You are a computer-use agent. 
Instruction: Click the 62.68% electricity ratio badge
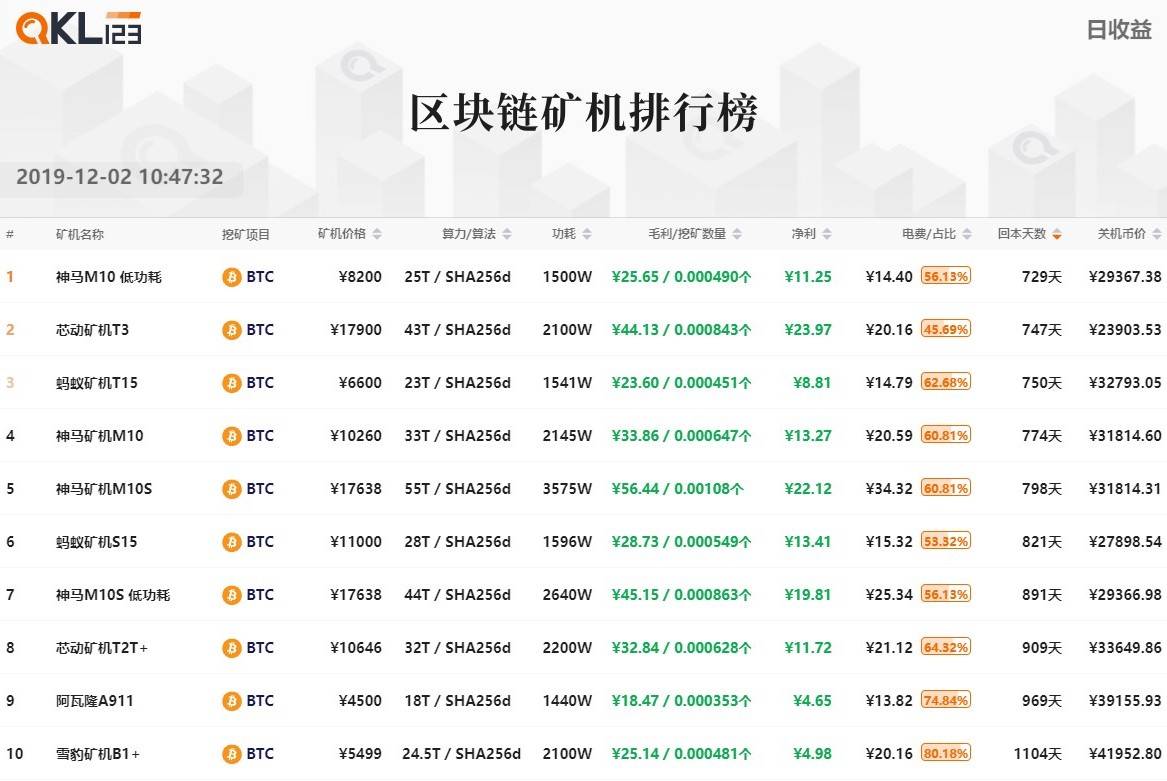pyautogui.click(x=945, y=382)
